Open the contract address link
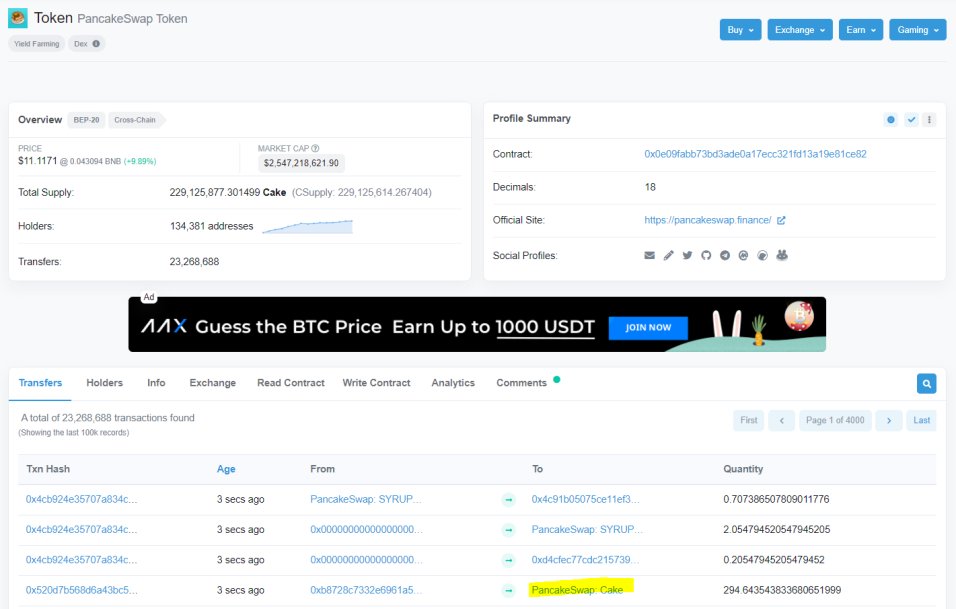Image resolution: width=956 pixels, height=609 pixels. tap(755, 154)
